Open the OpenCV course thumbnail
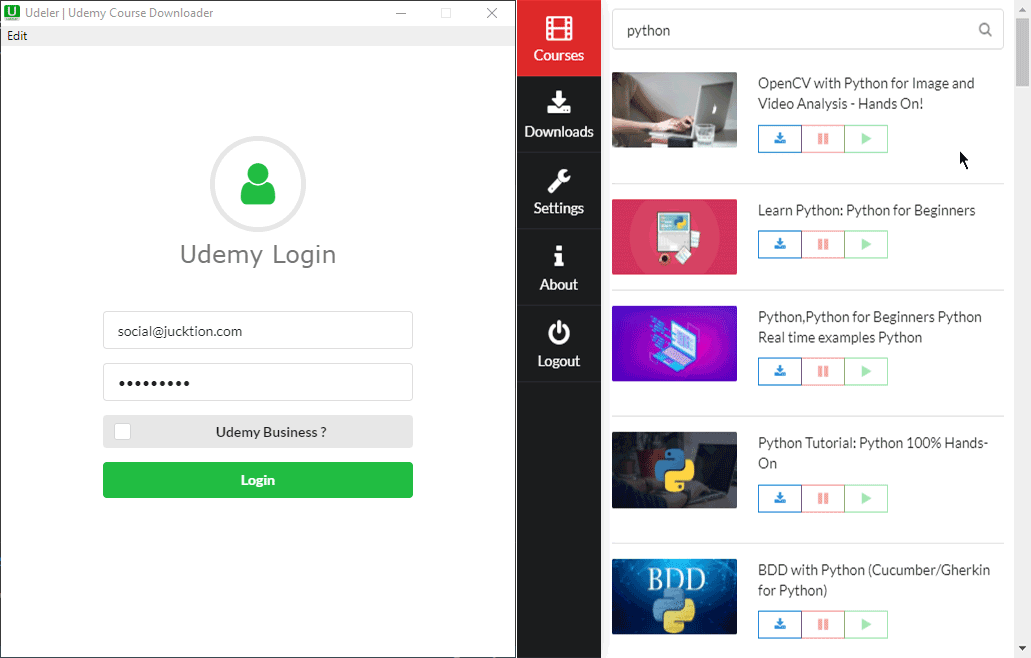 (x=674, y=110)
